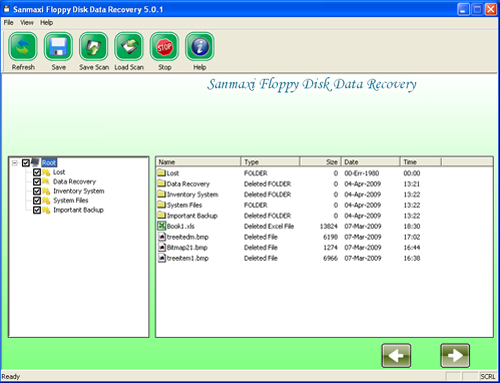Image resolution: width=500 pixels, height=383 pixels.
Task: Sort the file list by Name column header
Action: click(198, 162)
